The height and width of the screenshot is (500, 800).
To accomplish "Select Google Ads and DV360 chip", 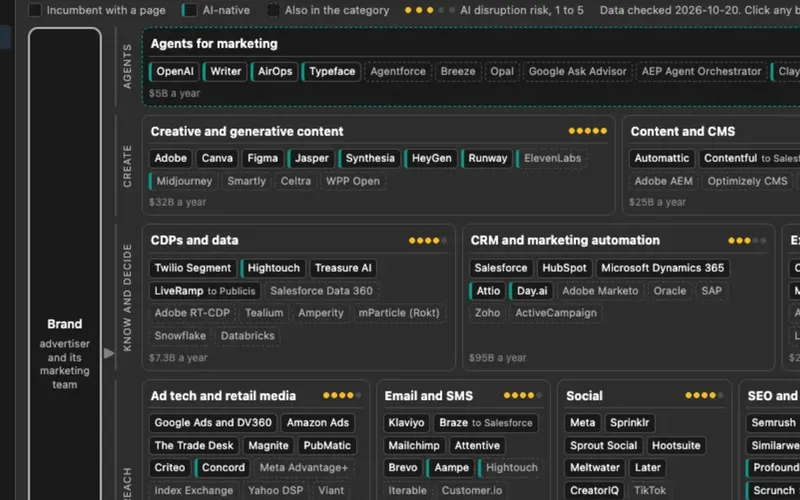I will click(x=213, y=423).
